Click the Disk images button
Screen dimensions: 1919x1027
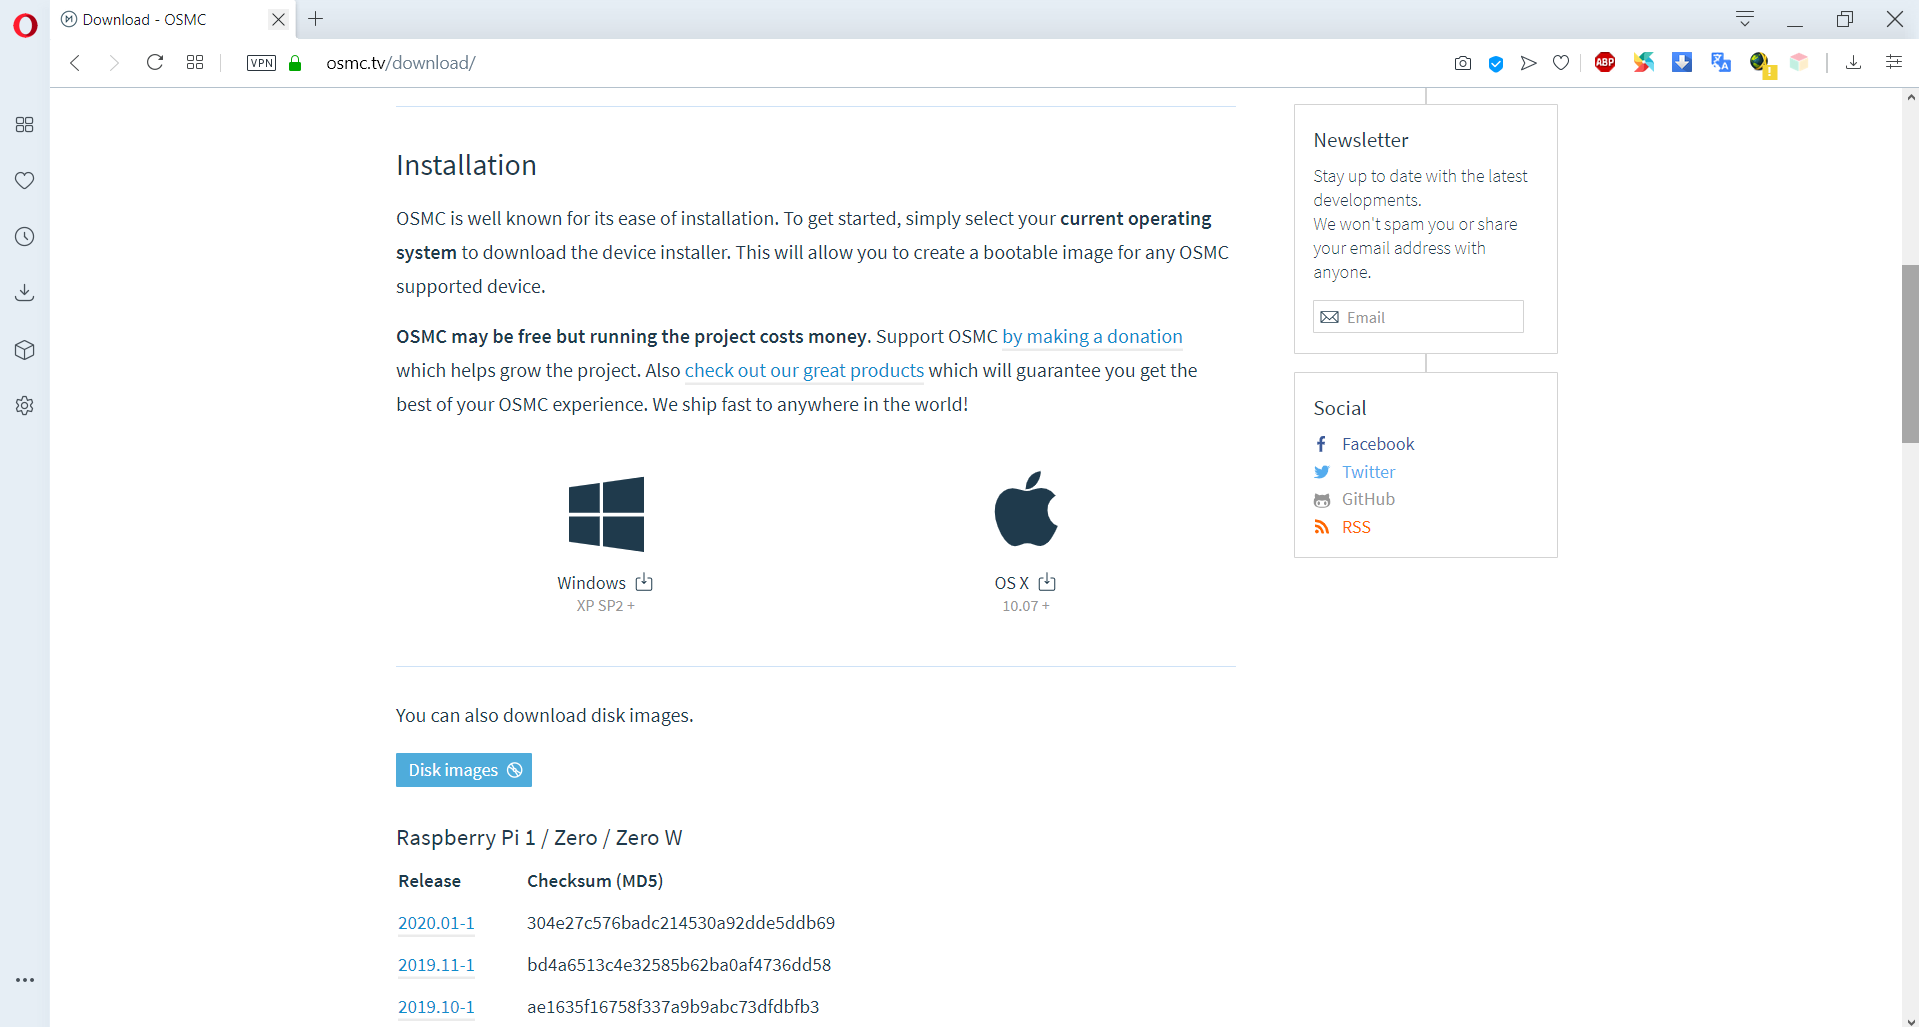pyautogui.click(x=464, y=770)
